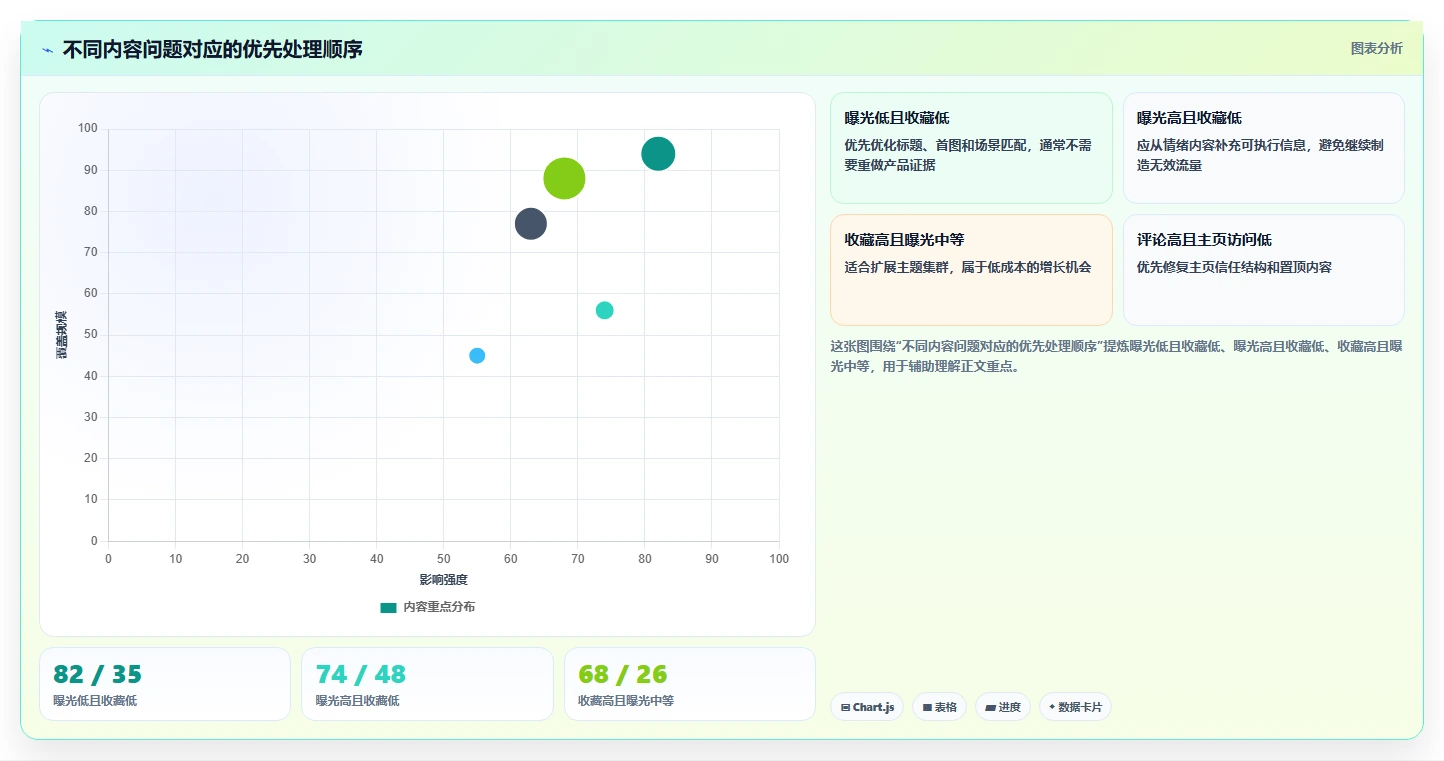Click the 内容重点分布 legend label
Image resolution: width=1444 pixels, height=761 pixels.
(x=439, y=607)
